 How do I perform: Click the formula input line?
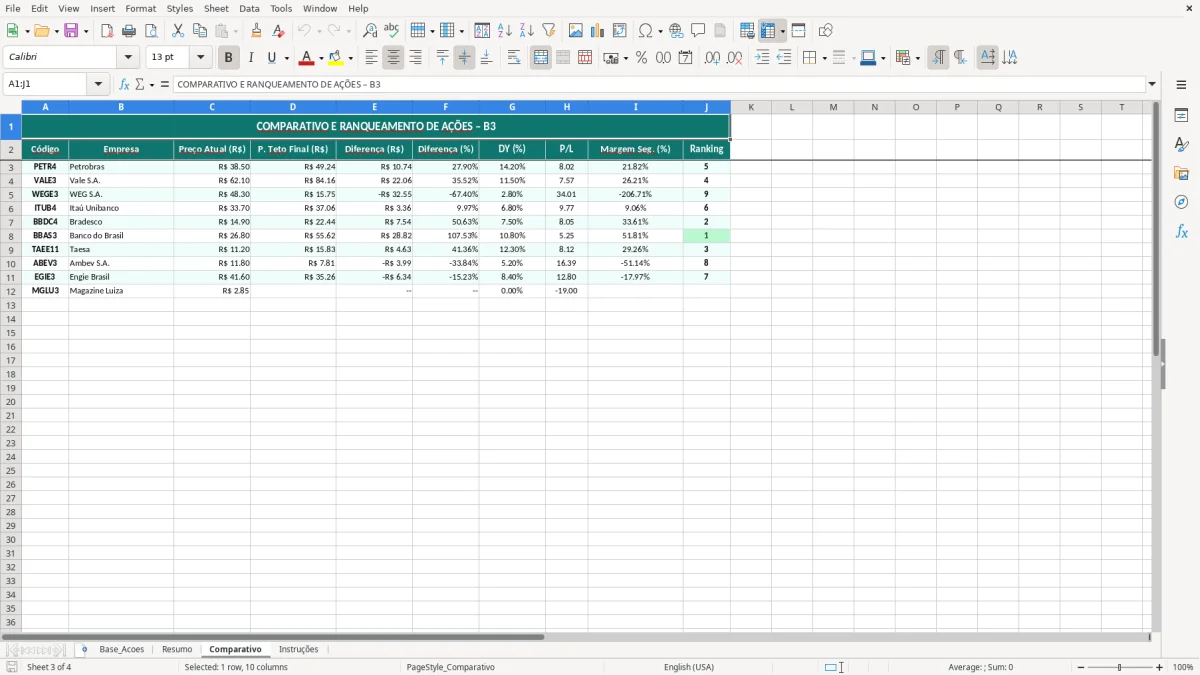(660, 85)
